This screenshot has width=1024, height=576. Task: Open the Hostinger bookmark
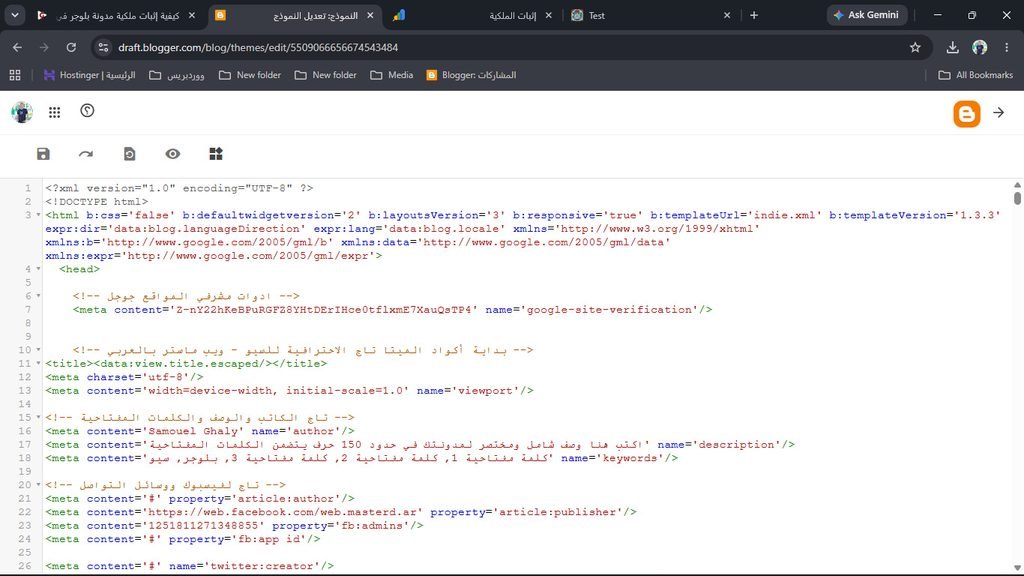click(x=89, y=75)
